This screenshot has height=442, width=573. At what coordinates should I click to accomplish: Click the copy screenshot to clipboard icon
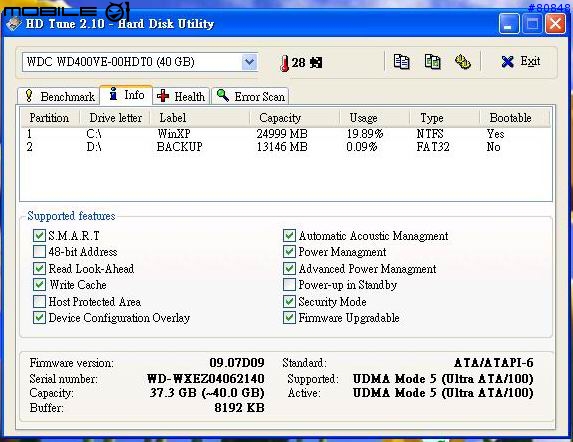pyautogui.click(x=432, y=62)
